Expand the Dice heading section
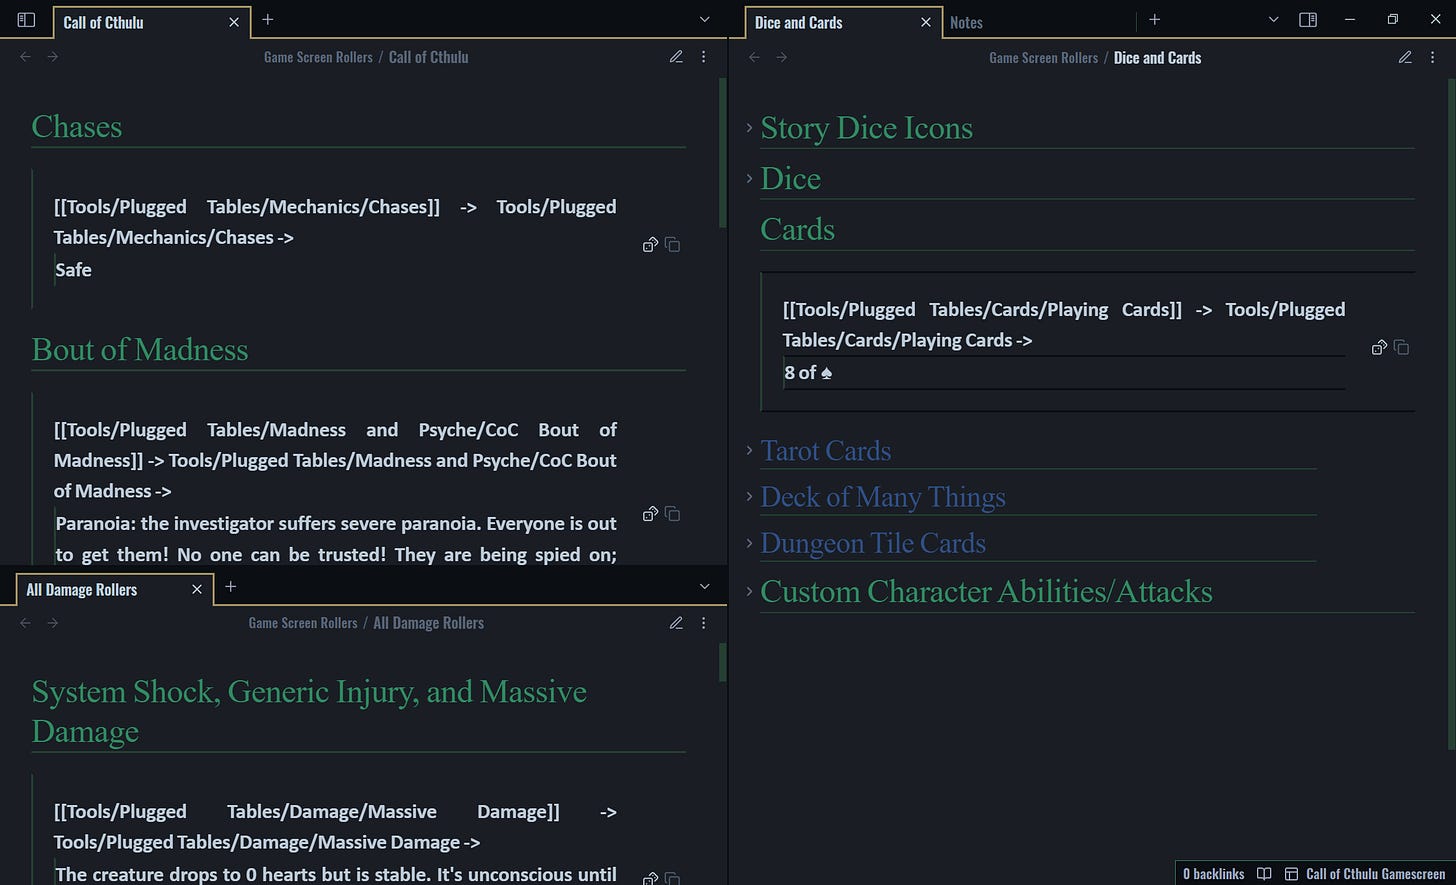The image size is (1456, 885). [x=749, y=178]
